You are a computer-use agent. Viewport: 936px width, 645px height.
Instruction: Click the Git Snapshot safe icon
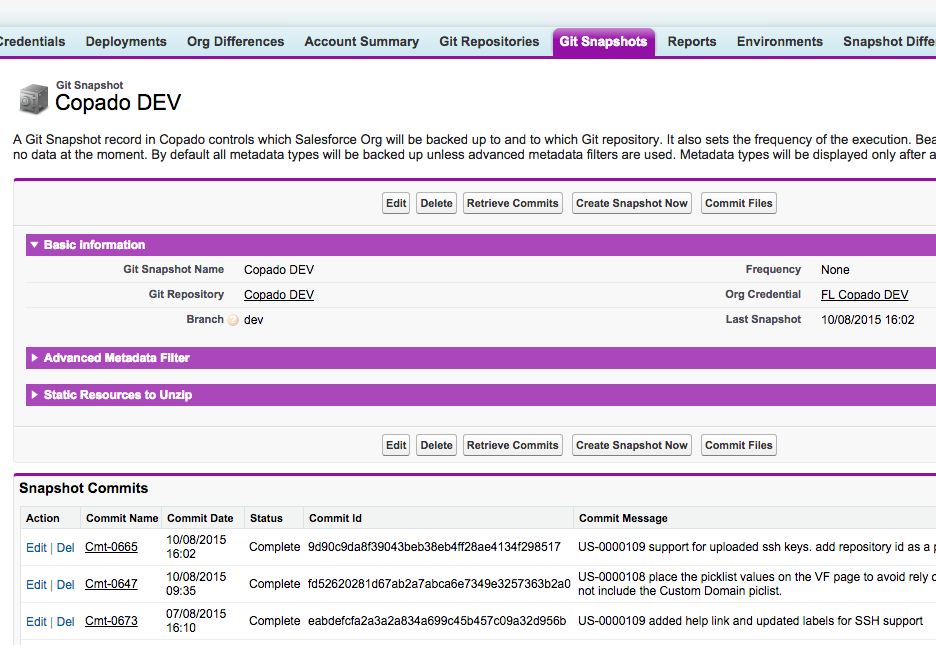tap(33, 98)
